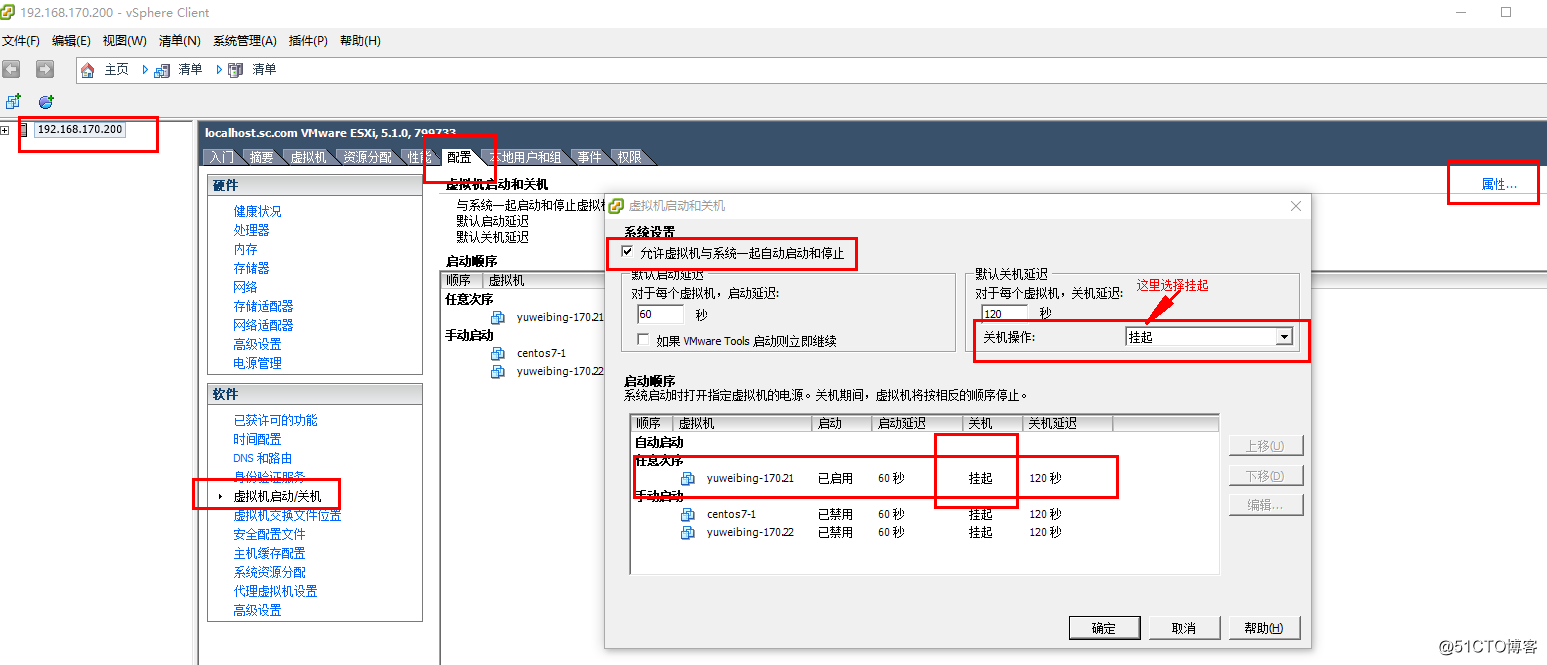Open the 已获许可的功能 link
Viewport: 1547px width, 665px height.
coord(275,420)
